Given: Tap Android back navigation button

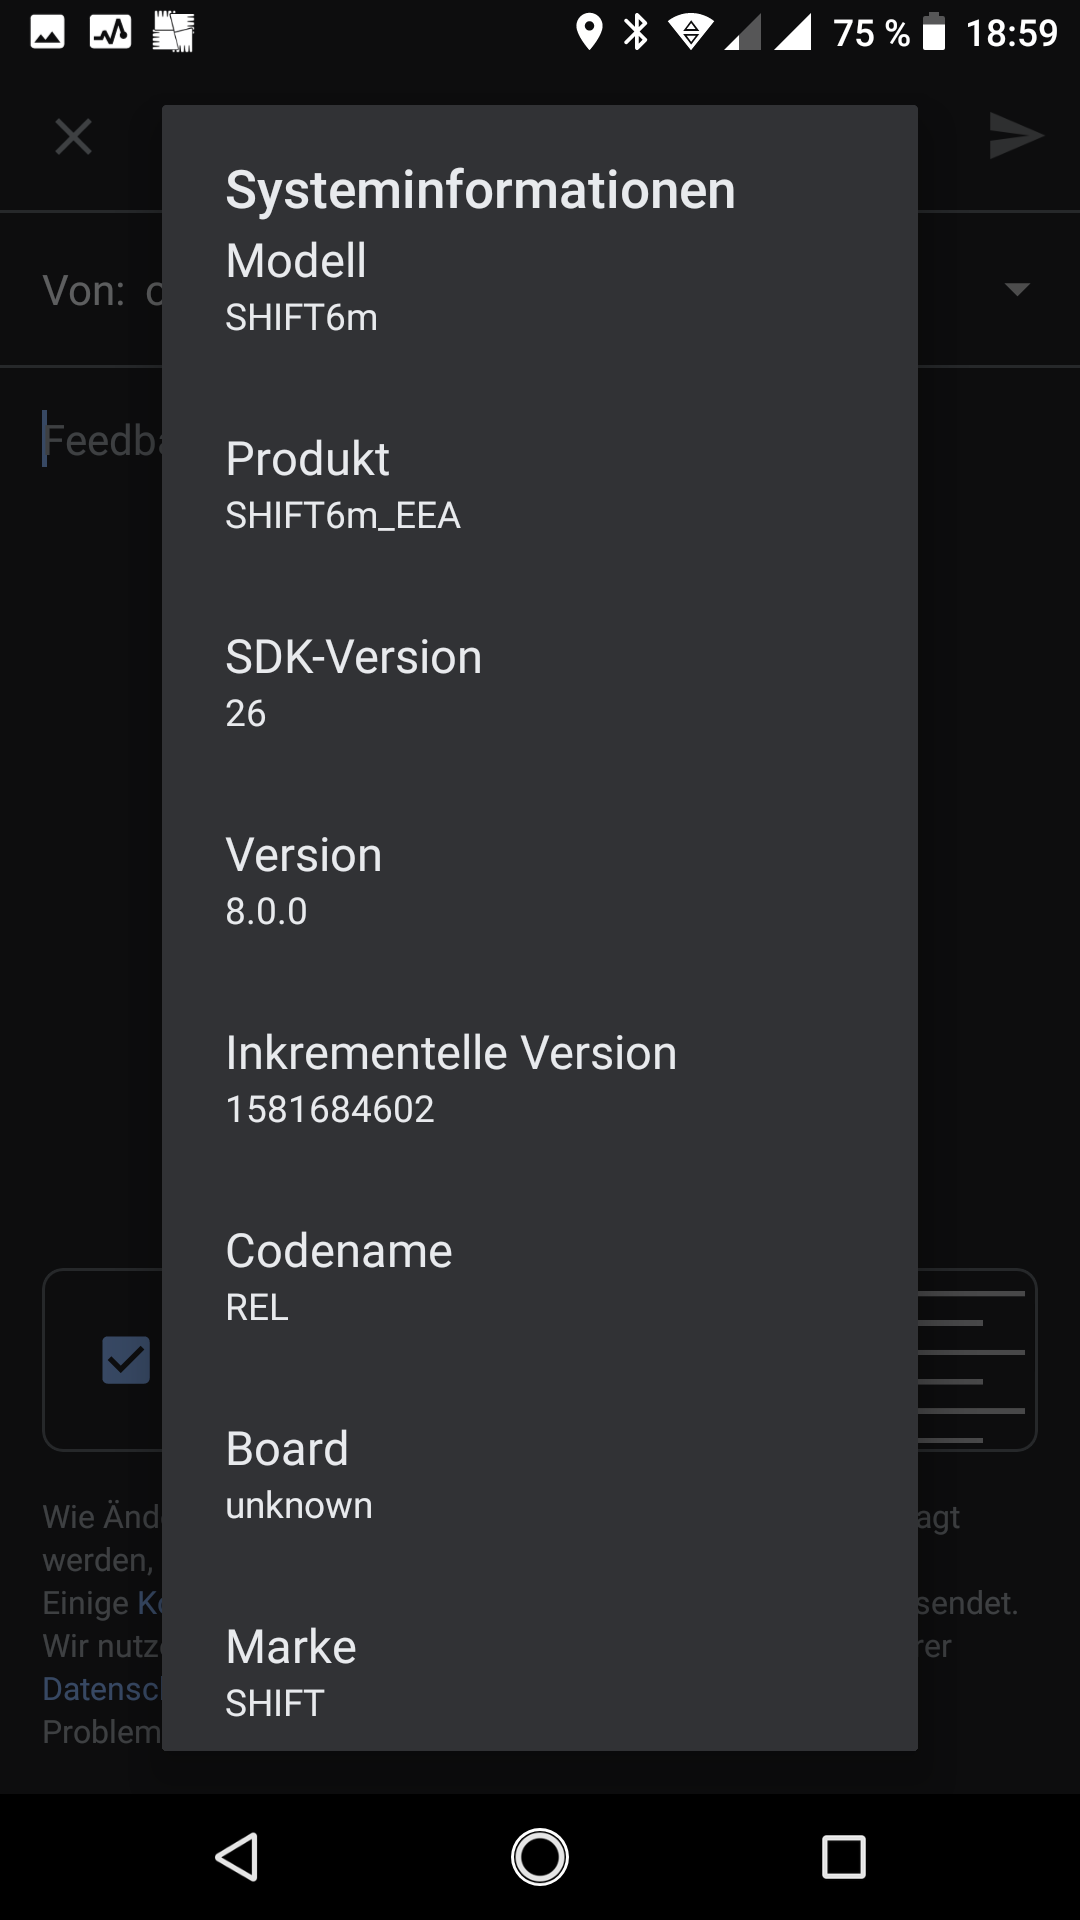Looking at the screenshot, I should tap(238, 1857).
